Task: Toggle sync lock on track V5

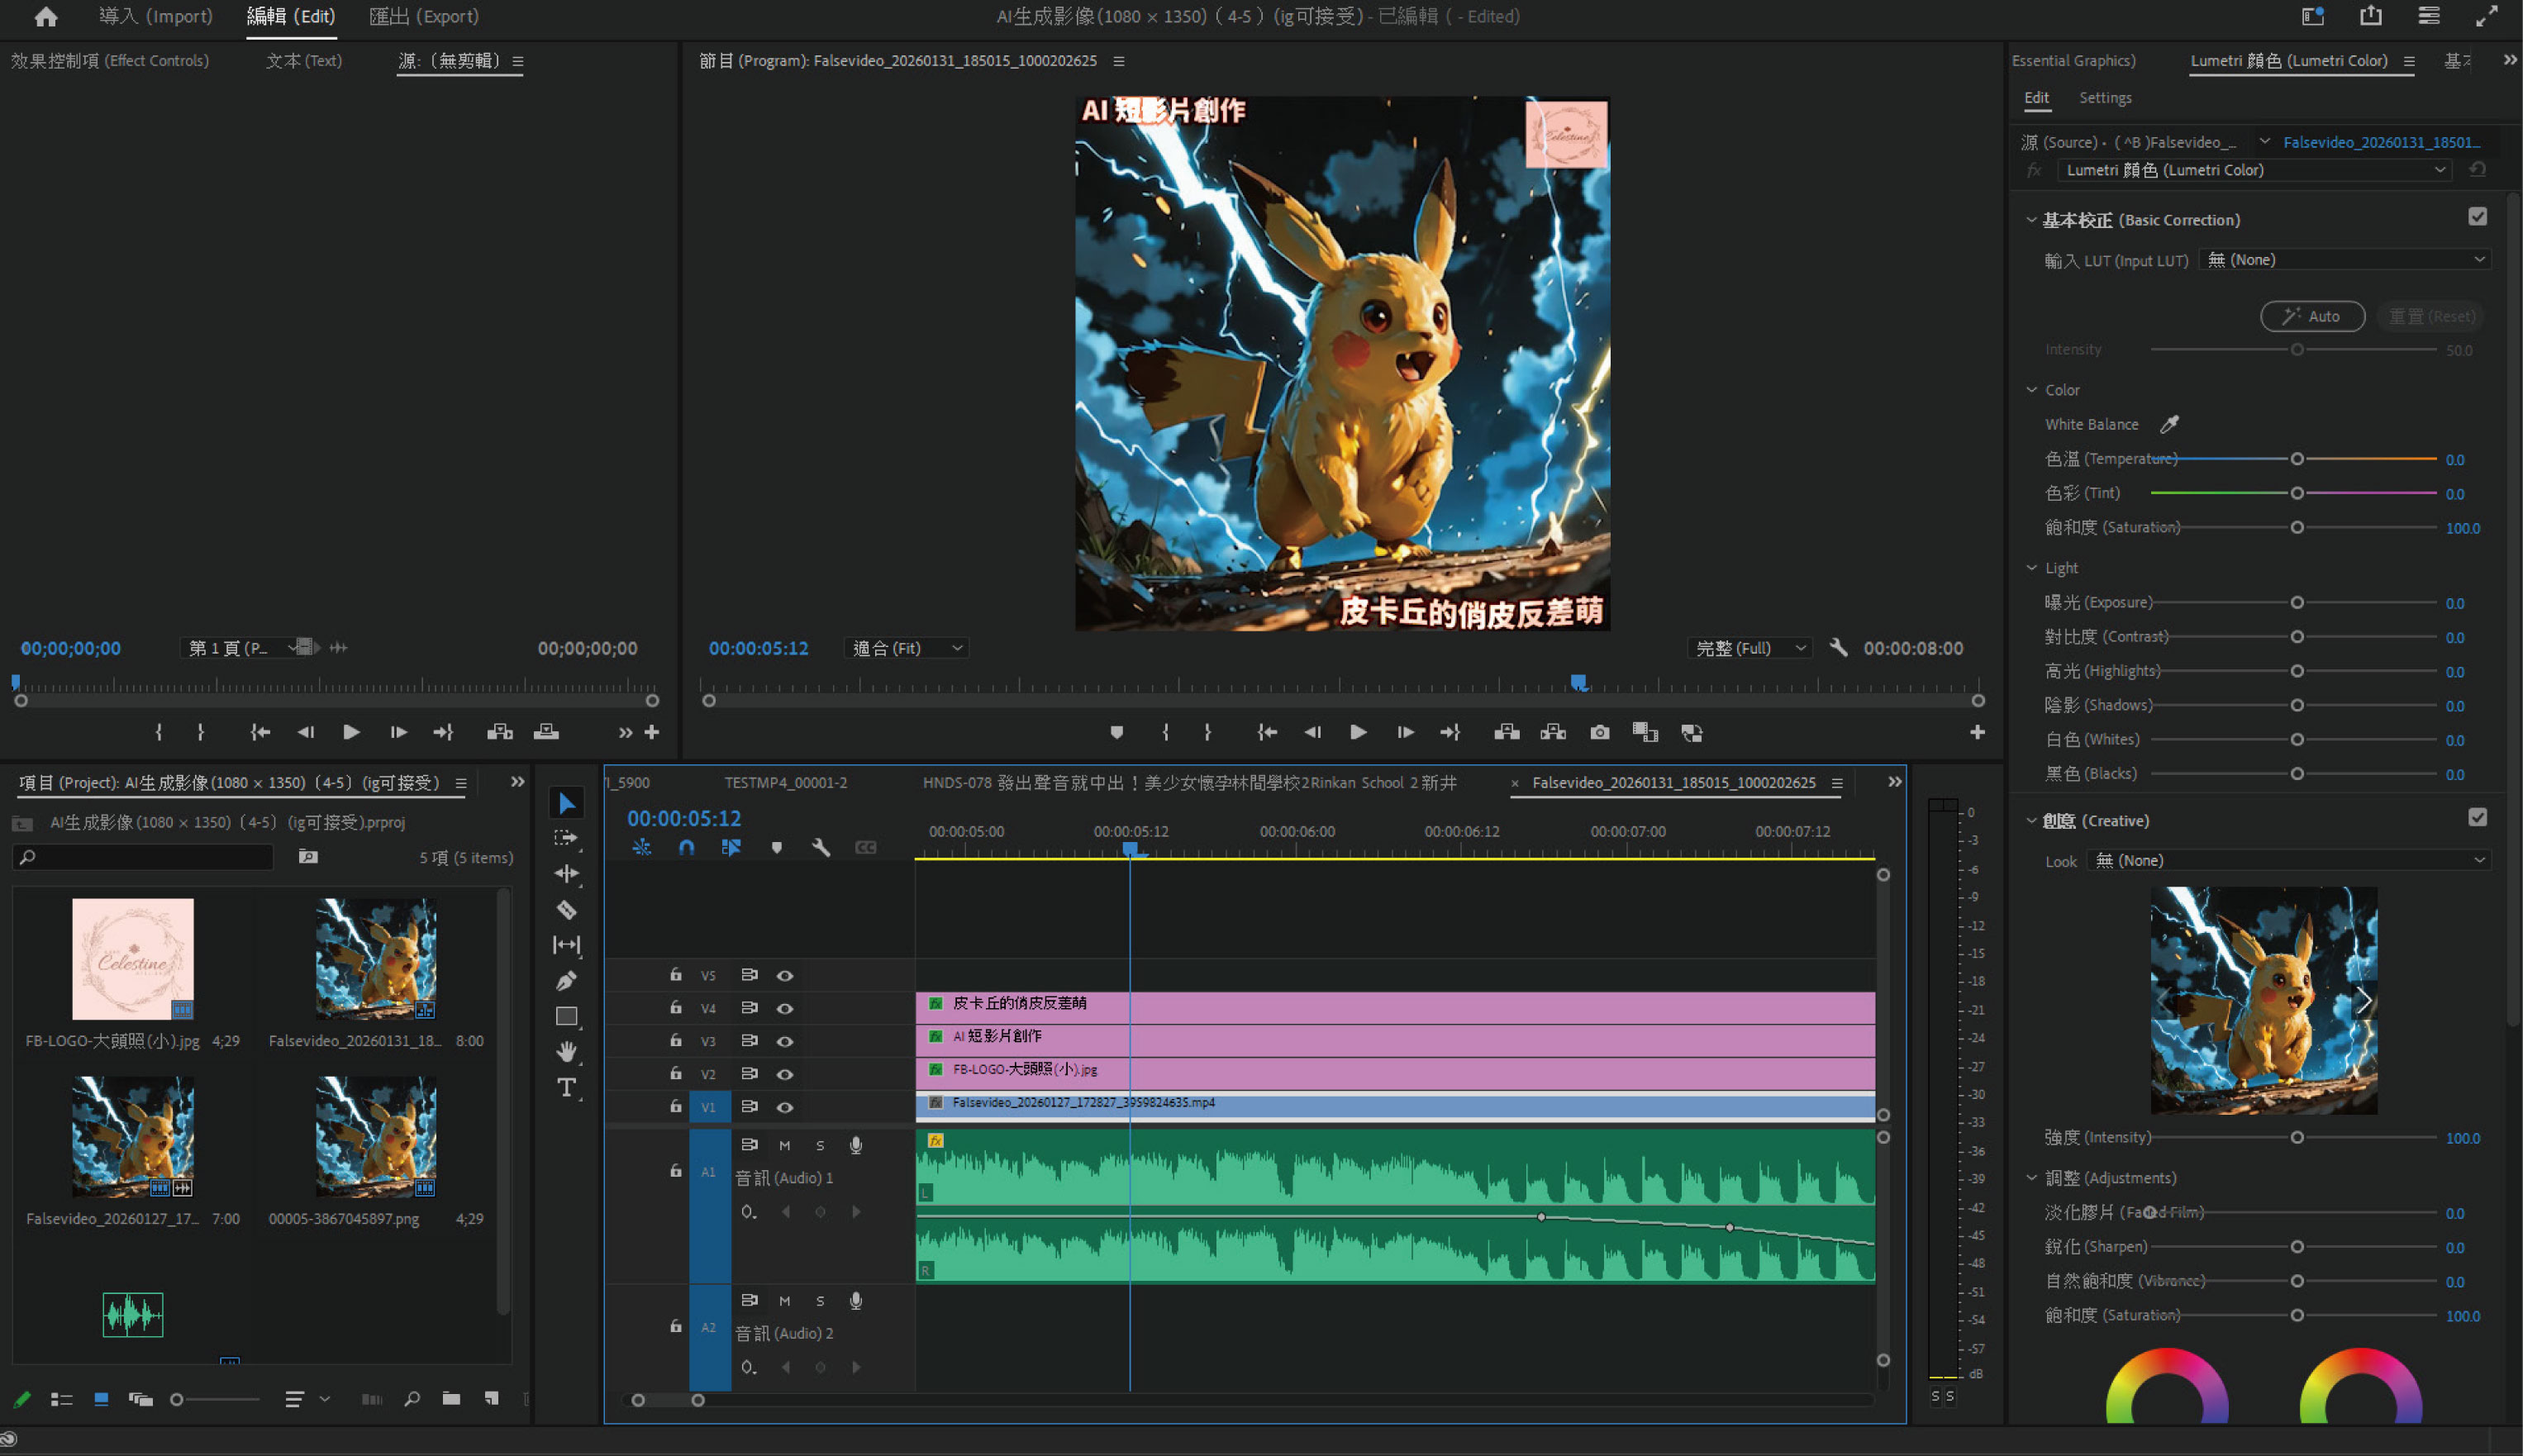Action: 749,975
